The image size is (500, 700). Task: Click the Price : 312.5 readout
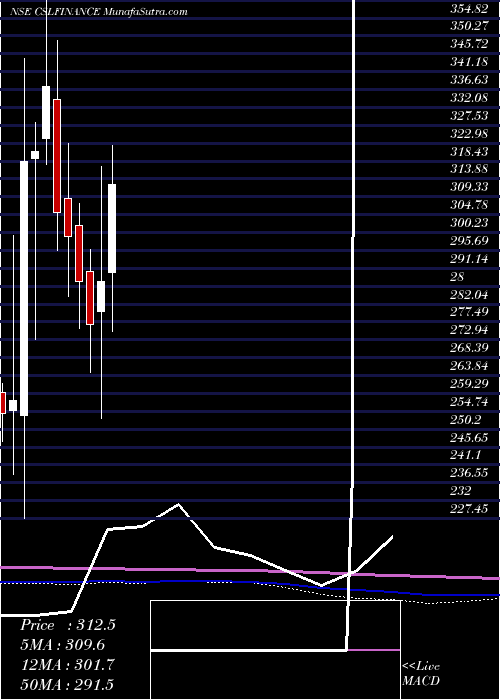(68, 625)
